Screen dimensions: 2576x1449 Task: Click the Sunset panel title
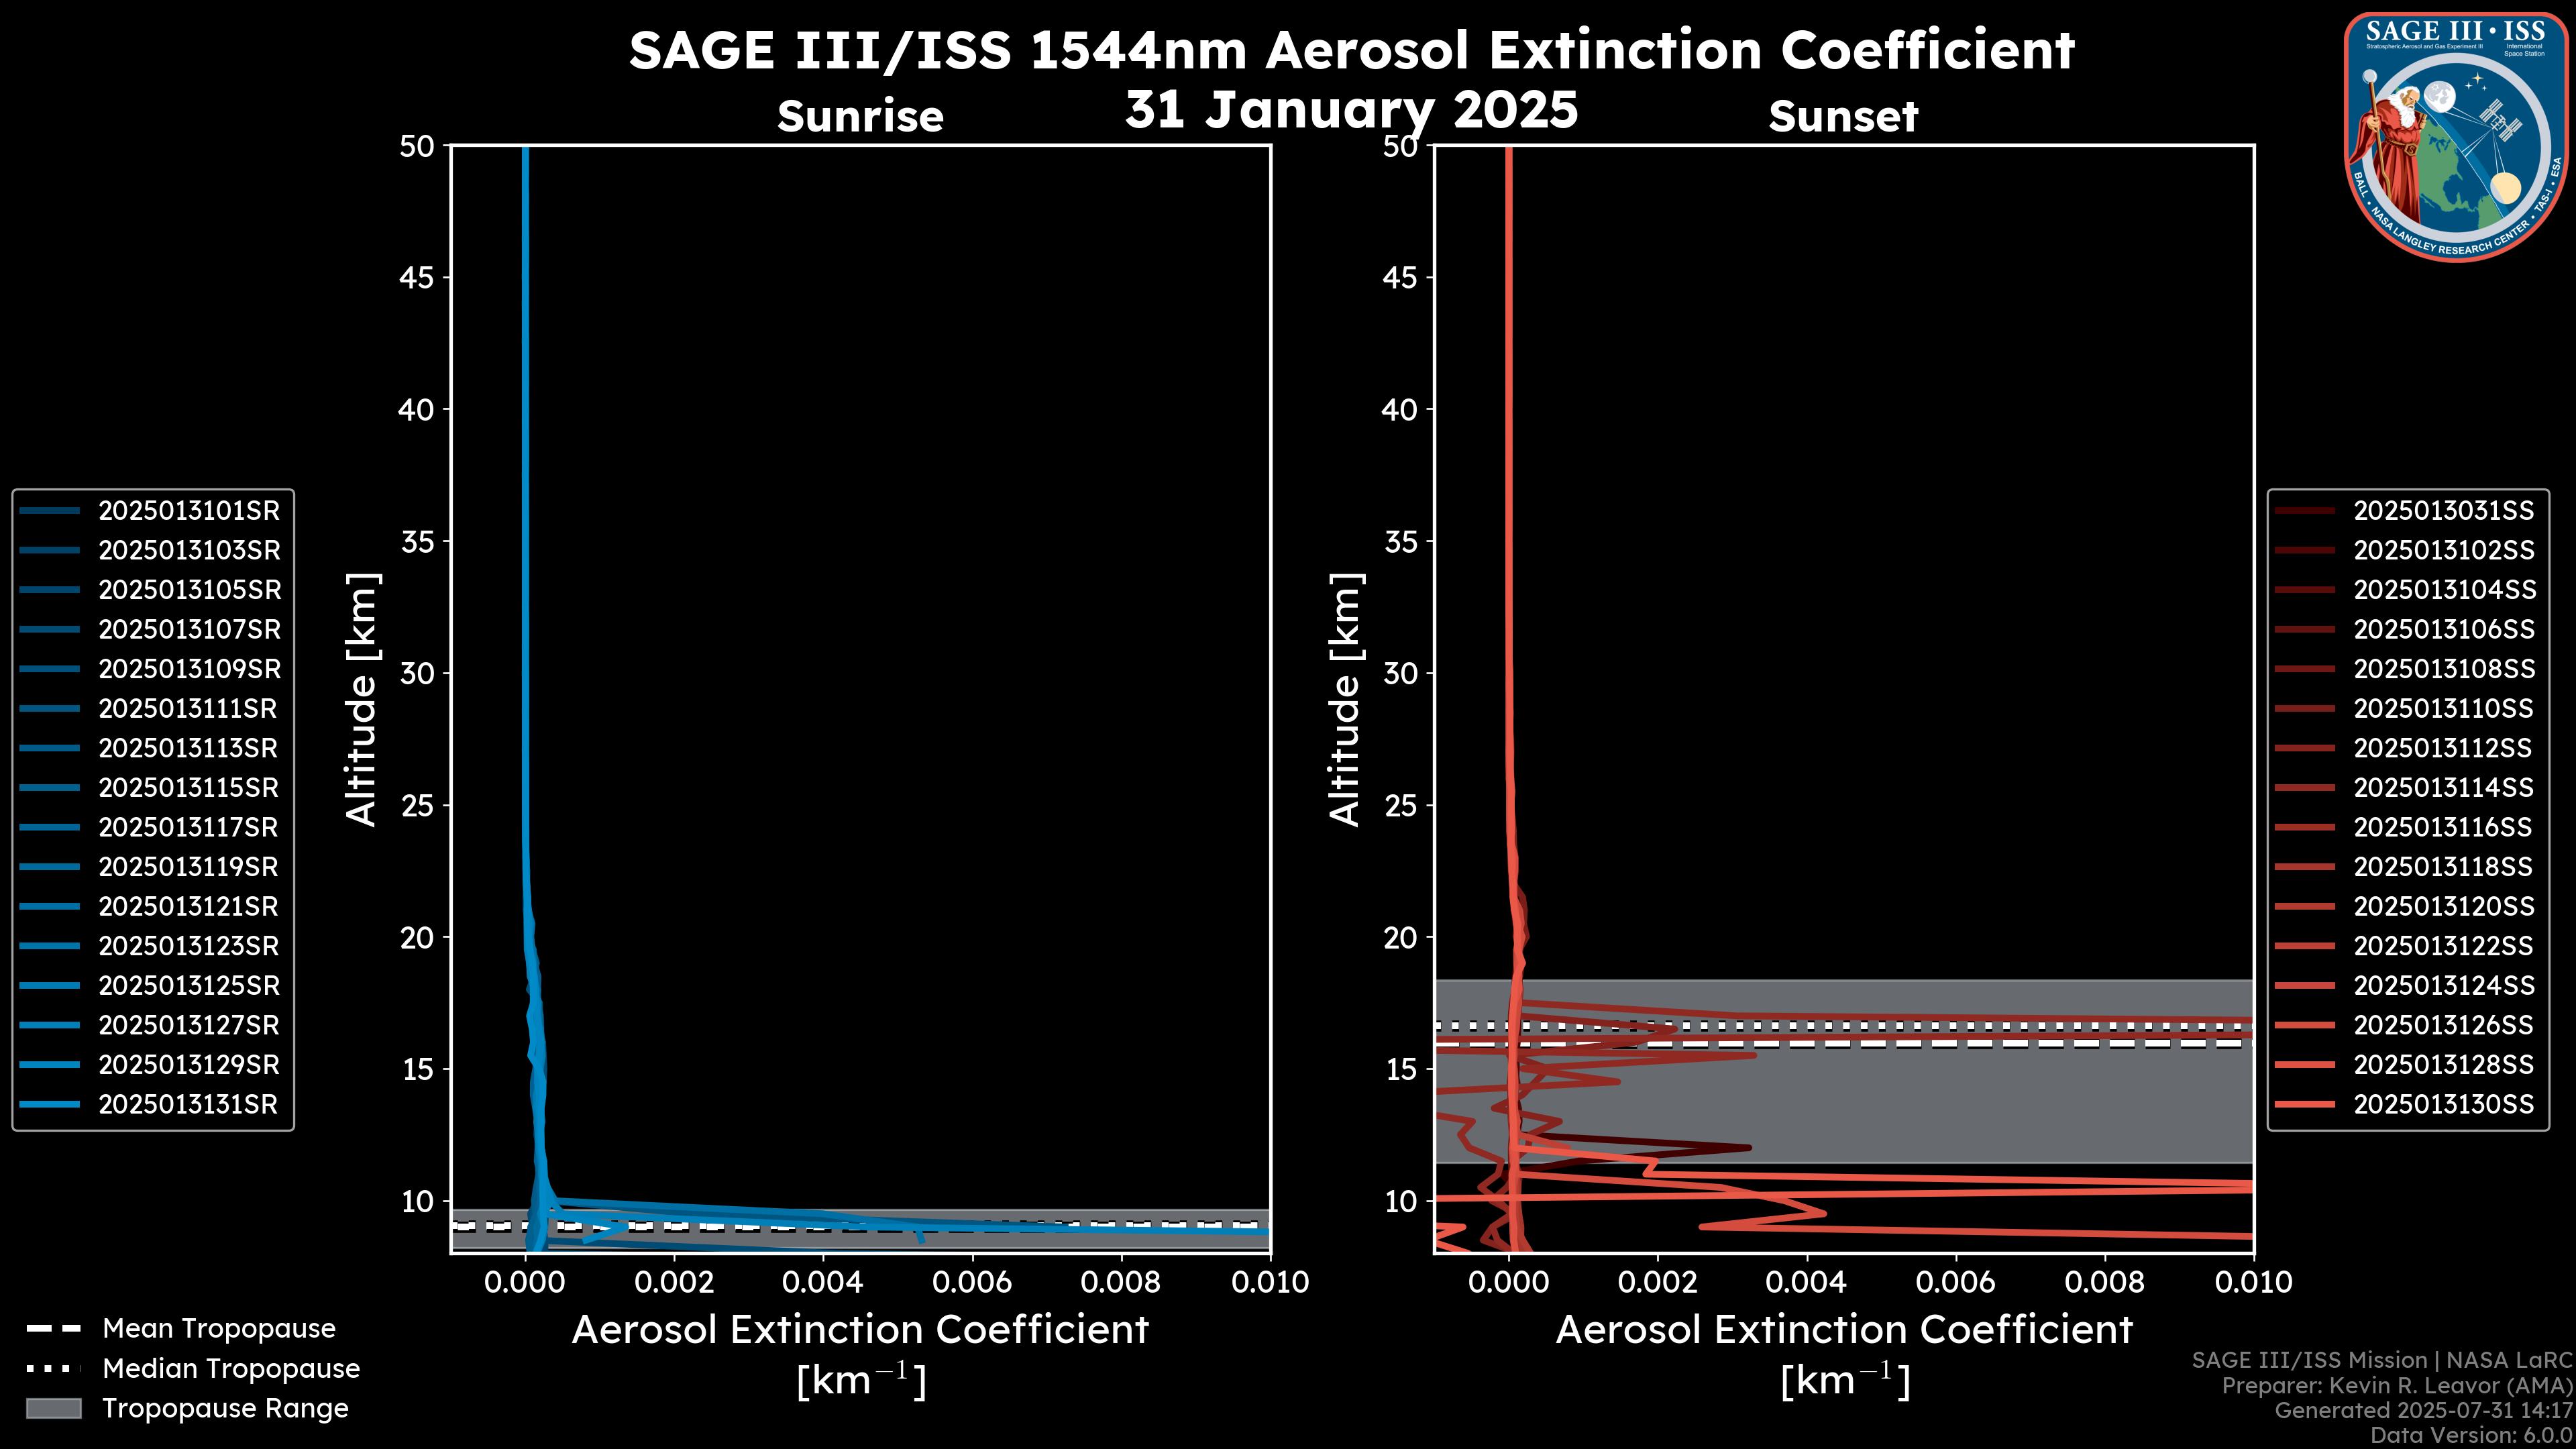1843,116
